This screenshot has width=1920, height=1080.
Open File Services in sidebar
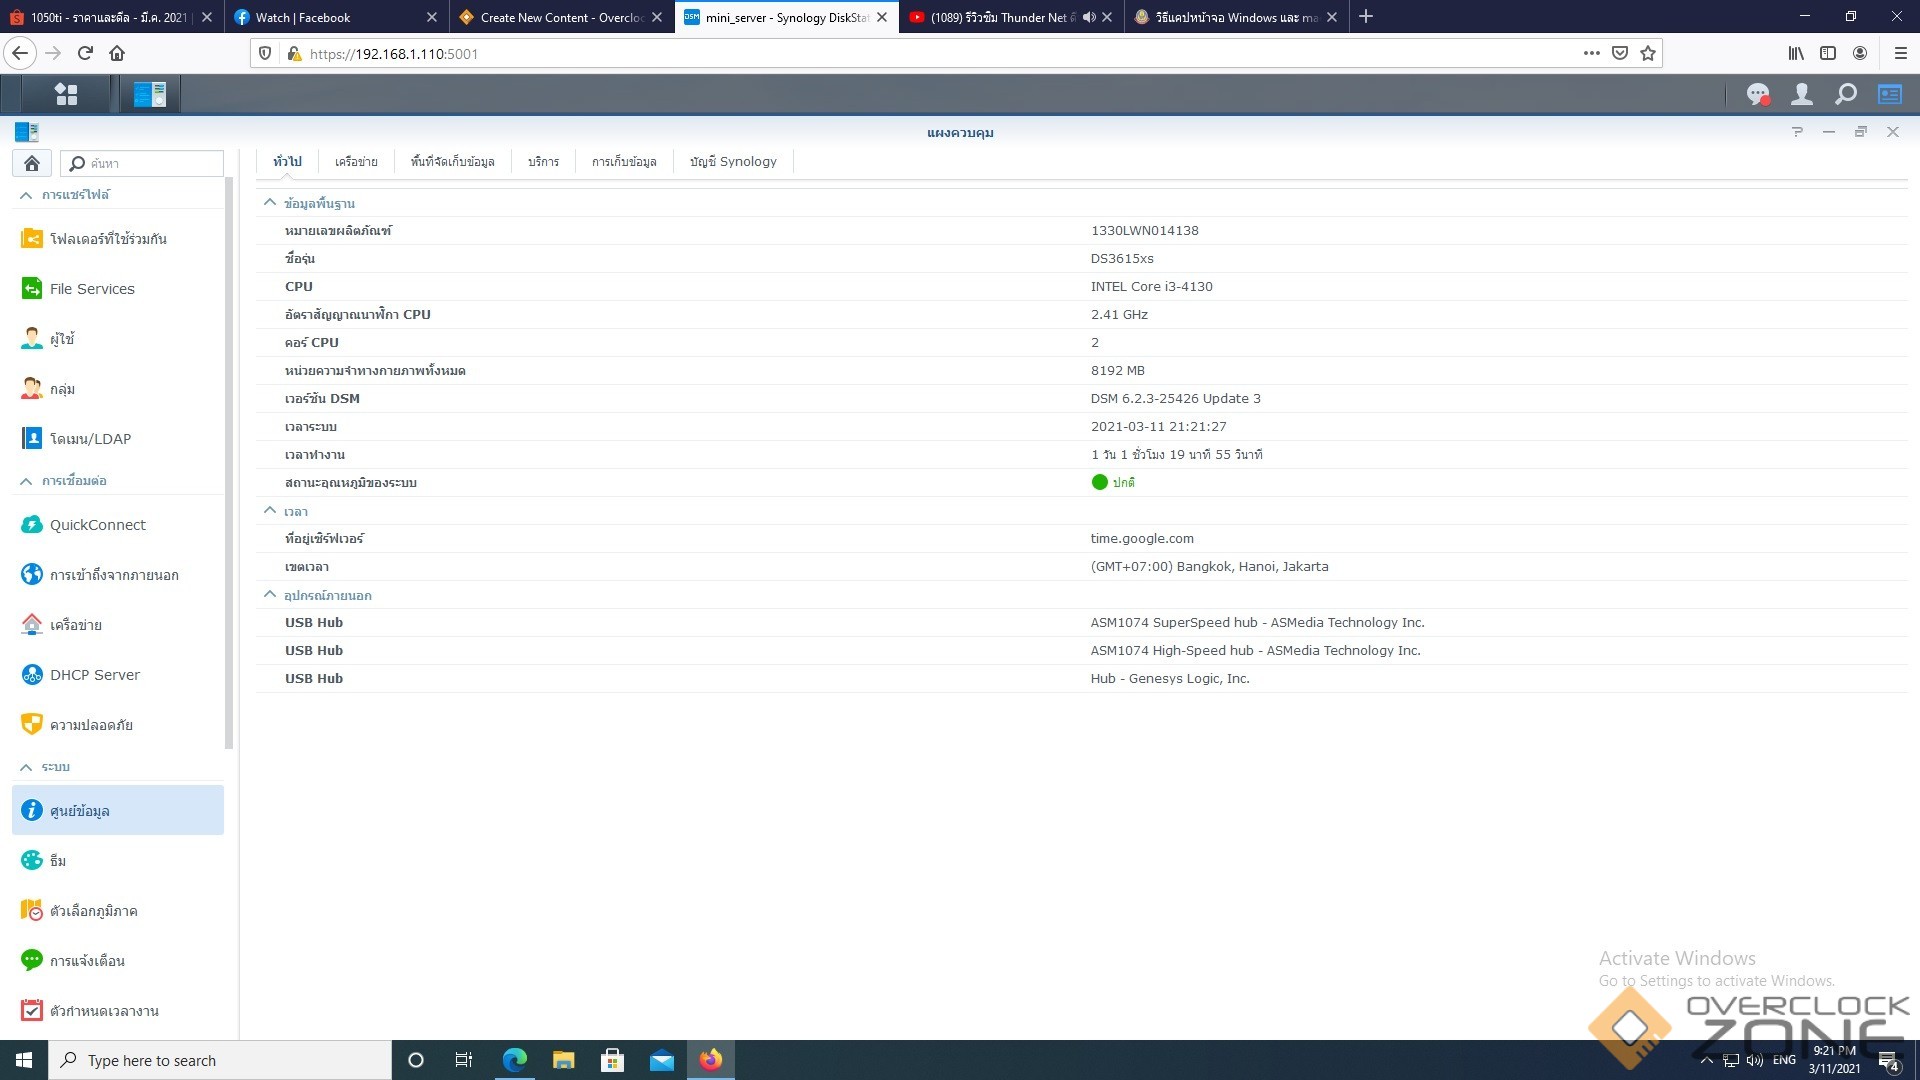(x=91, y=289)
